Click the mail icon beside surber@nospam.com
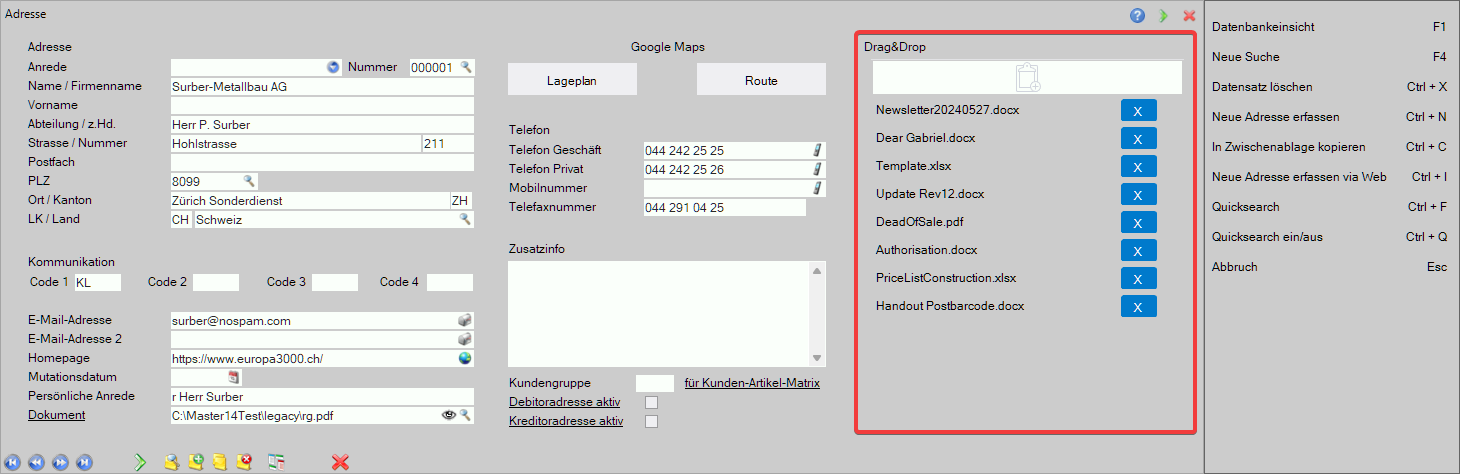The height and width of the screenshot is (474, 1460). coord(465,321)
